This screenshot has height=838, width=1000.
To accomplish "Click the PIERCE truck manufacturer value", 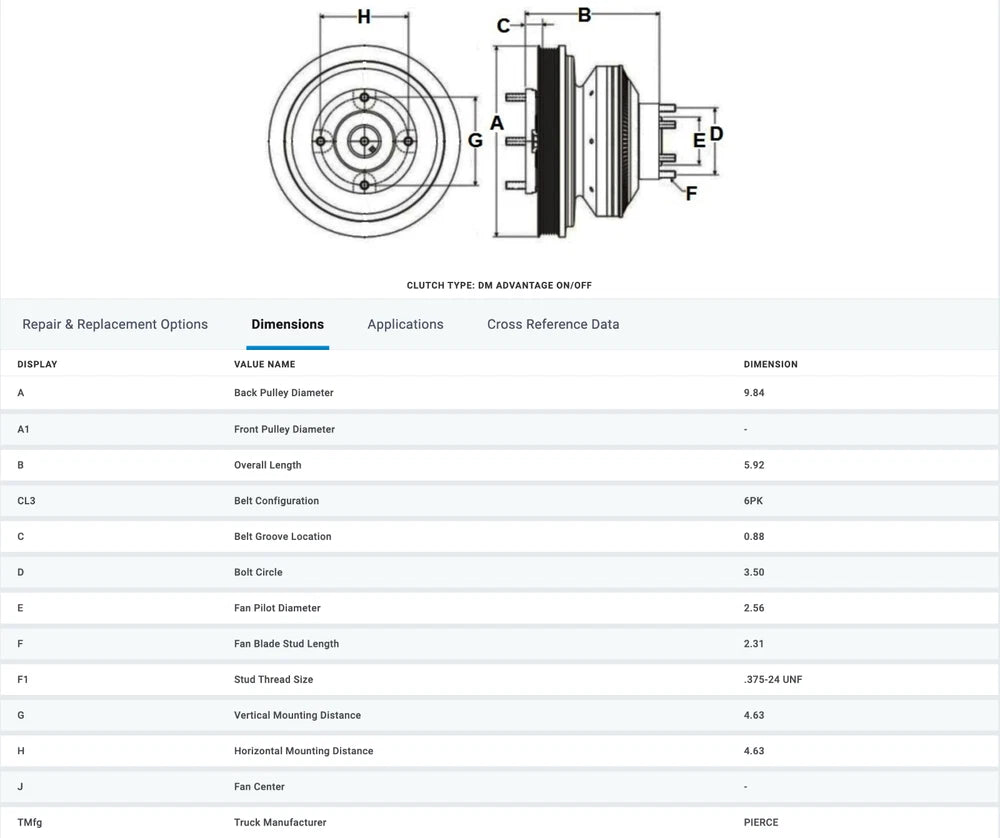I will pos(761,823).
